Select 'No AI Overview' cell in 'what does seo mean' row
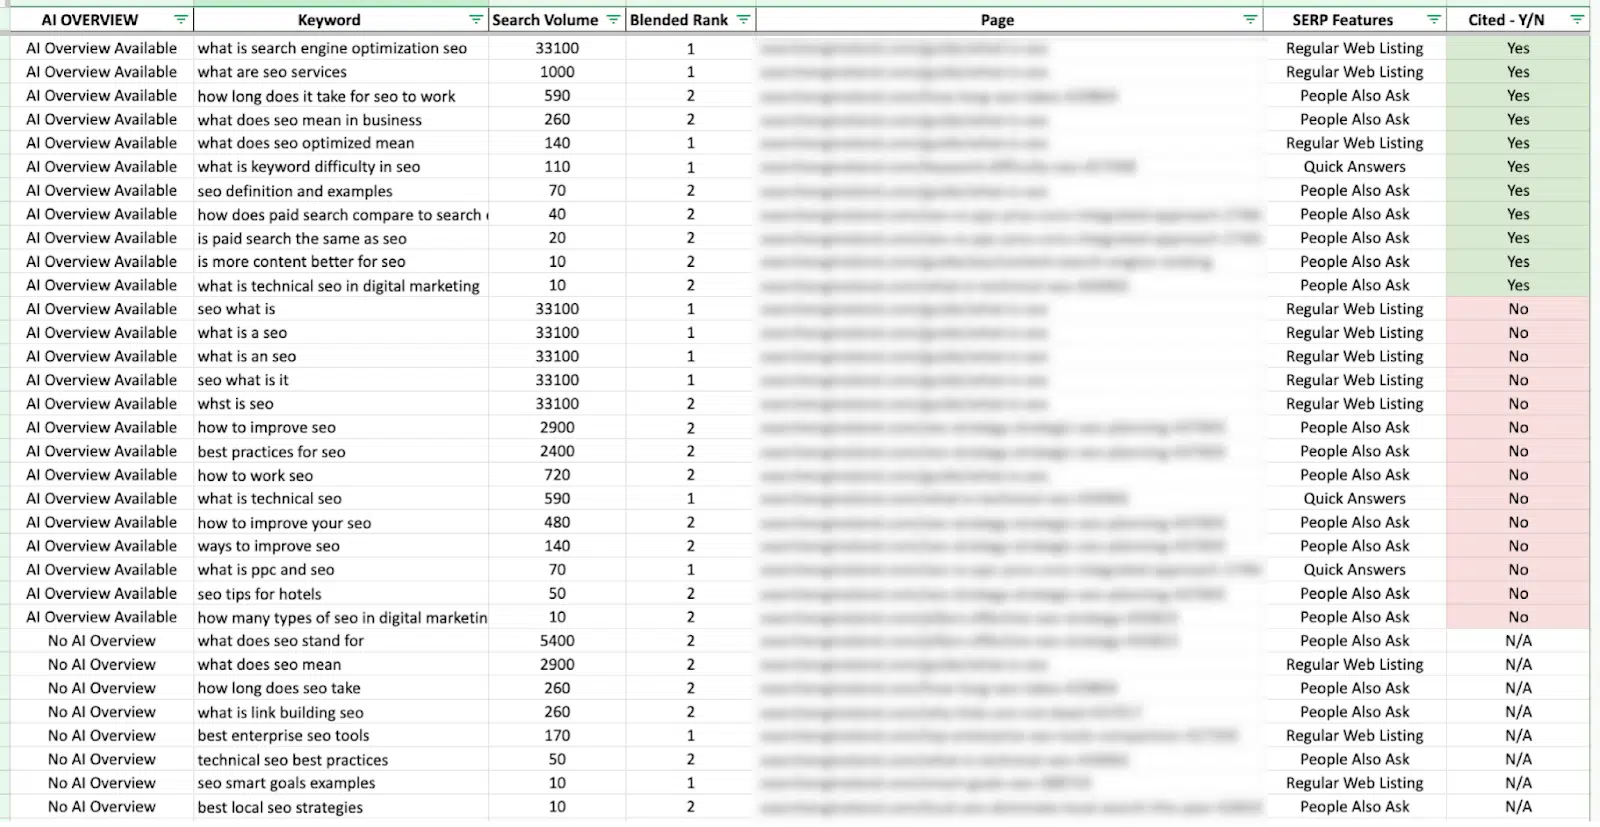 pyautogui.click(x=101, y=665)
